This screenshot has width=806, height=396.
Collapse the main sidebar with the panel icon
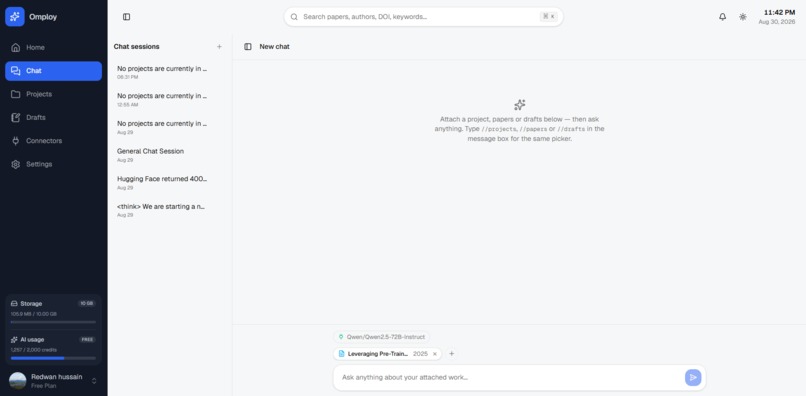tap(126, 17)
